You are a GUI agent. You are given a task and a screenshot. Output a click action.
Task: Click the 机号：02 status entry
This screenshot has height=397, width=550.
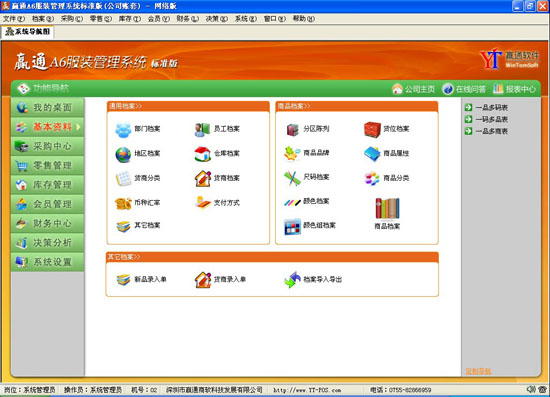point(144,390)
